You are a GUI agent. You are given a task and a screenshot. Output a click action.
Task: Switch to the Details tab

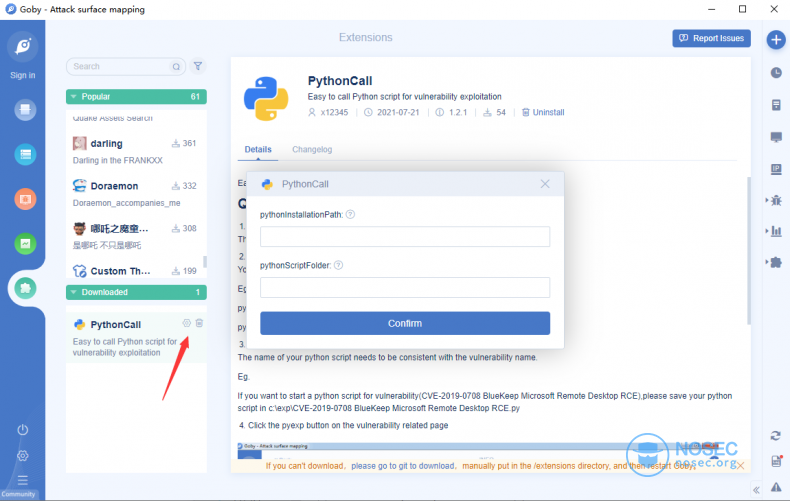(258, 150)
